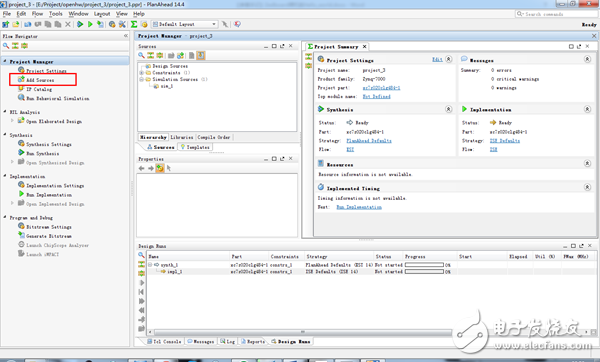Image resolution: width=600 pixels, height=362 pixels.
Task: Switch to the Reports tab at the bottom
Action: pyautogui.click(x=253, y=341)
